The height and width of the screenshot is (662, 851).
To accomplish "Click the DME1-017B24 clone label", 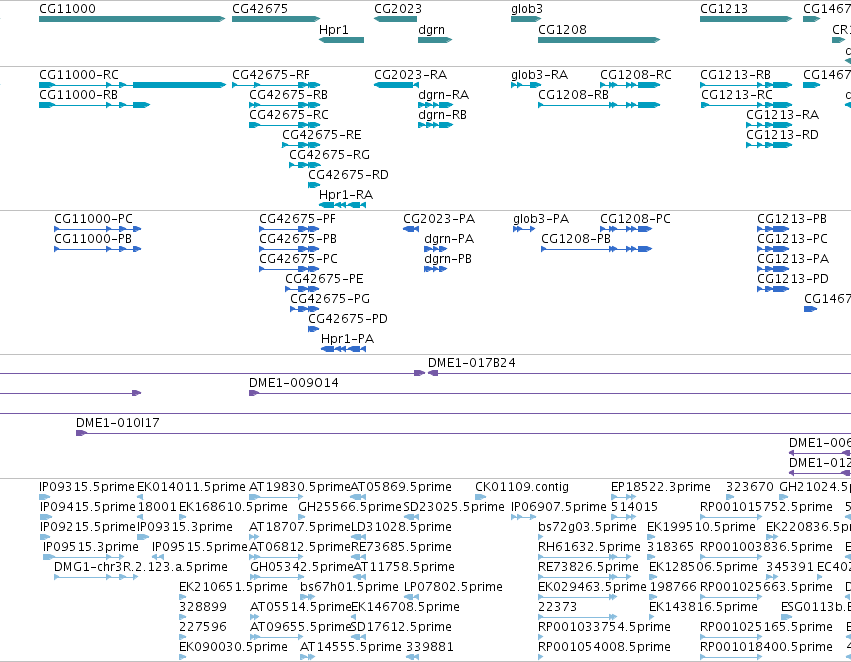I will [x=472, y=363].
